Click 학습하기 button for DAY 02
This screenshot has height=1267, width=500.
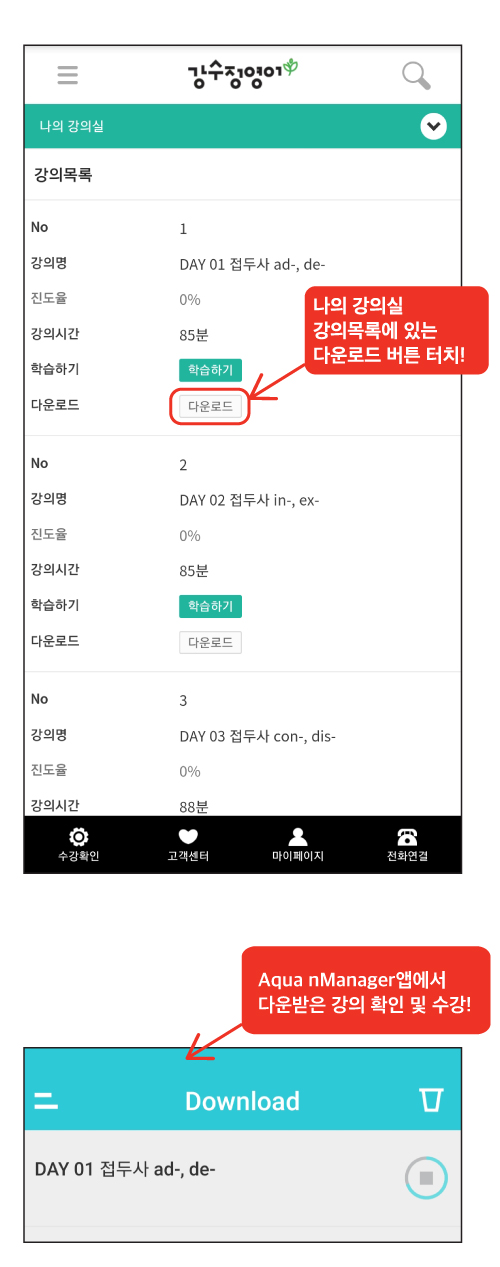tap(210, 606)
